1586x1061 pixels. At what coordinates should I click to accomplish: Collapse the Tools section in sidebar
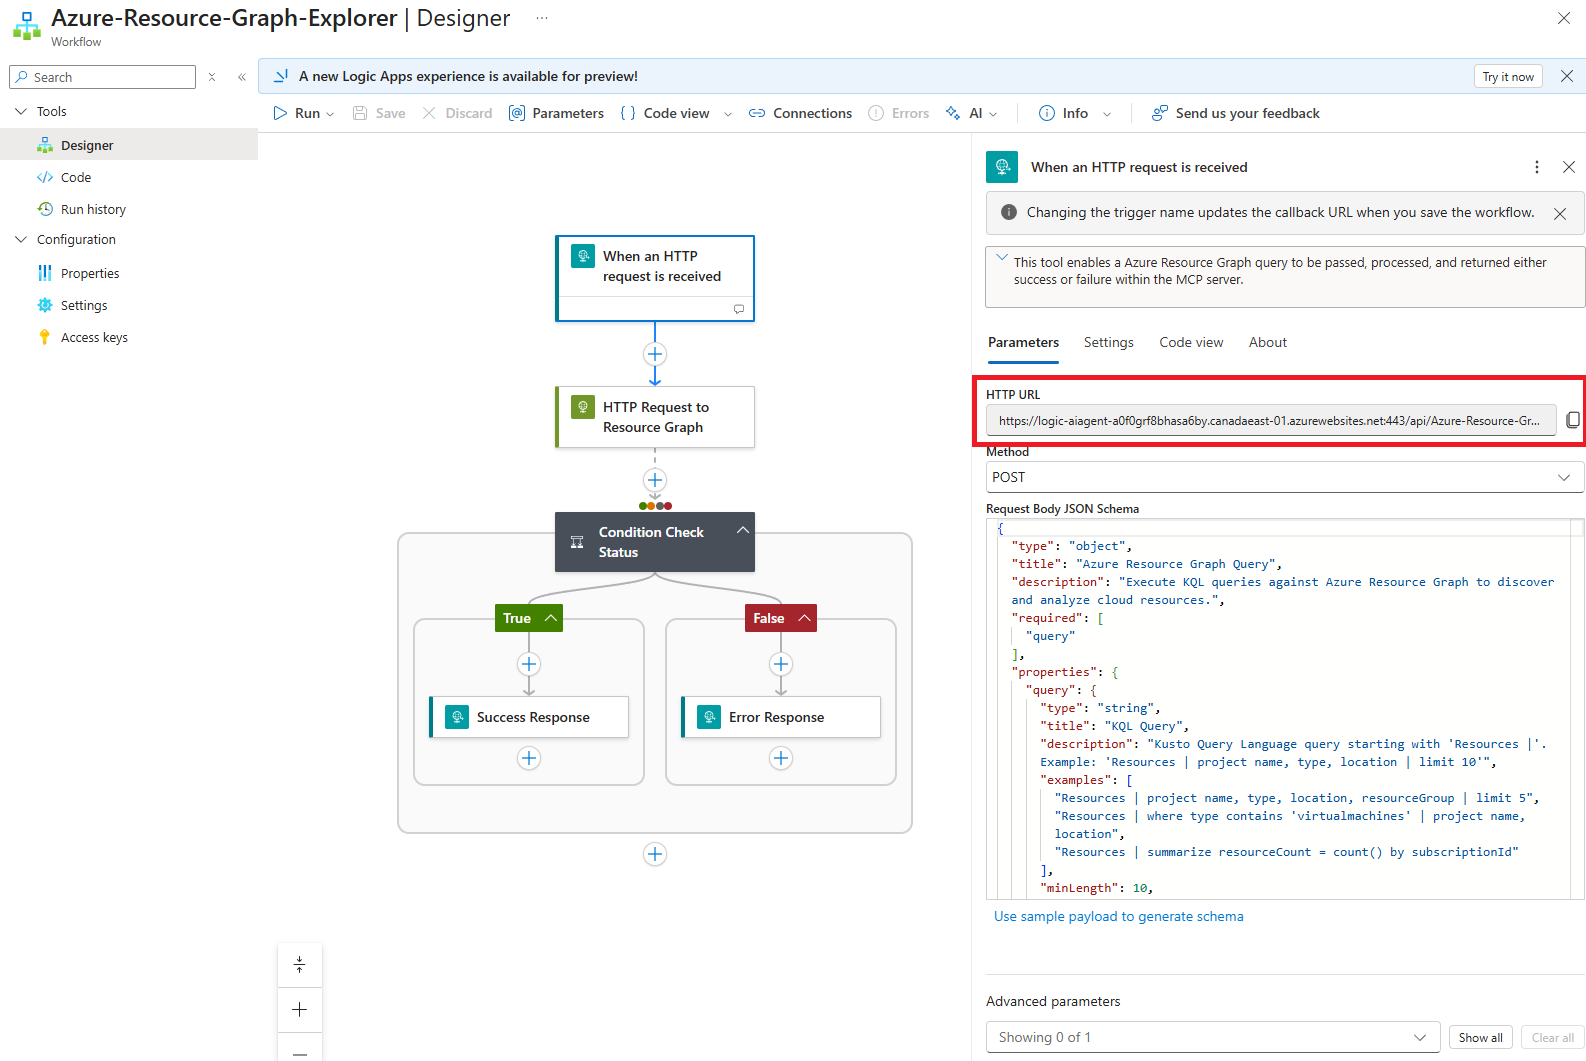coord(21,111)
